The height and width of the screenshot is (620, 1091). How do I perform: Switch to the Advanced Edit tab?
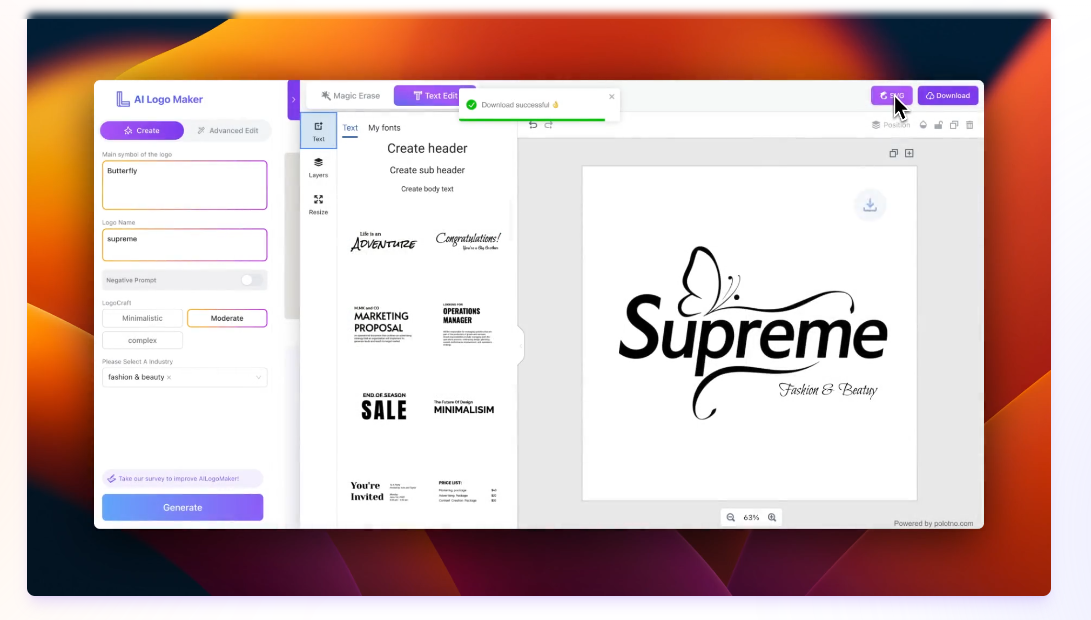pyautogui.click(x=228, y=130)
